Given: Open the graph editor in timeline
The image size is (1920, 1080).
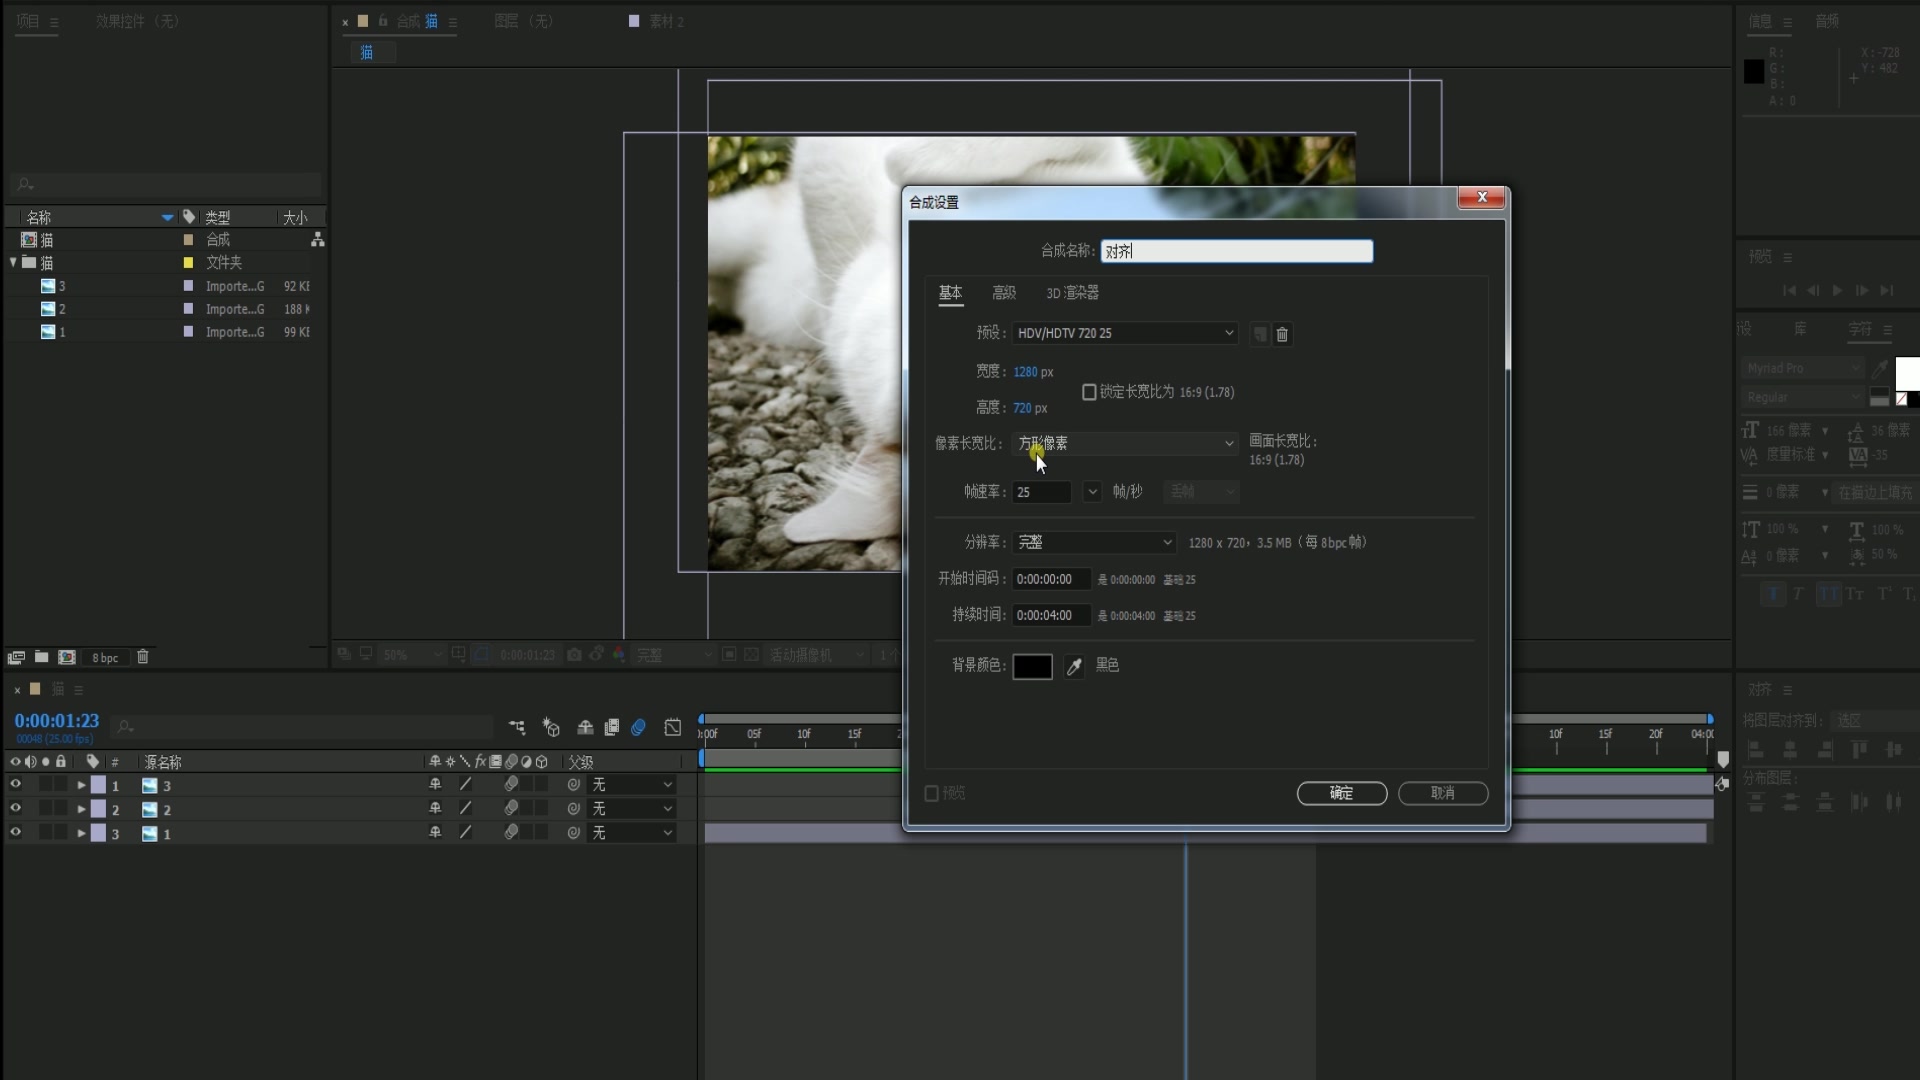Looking at the screenshot, I should [x=673, y=727].
